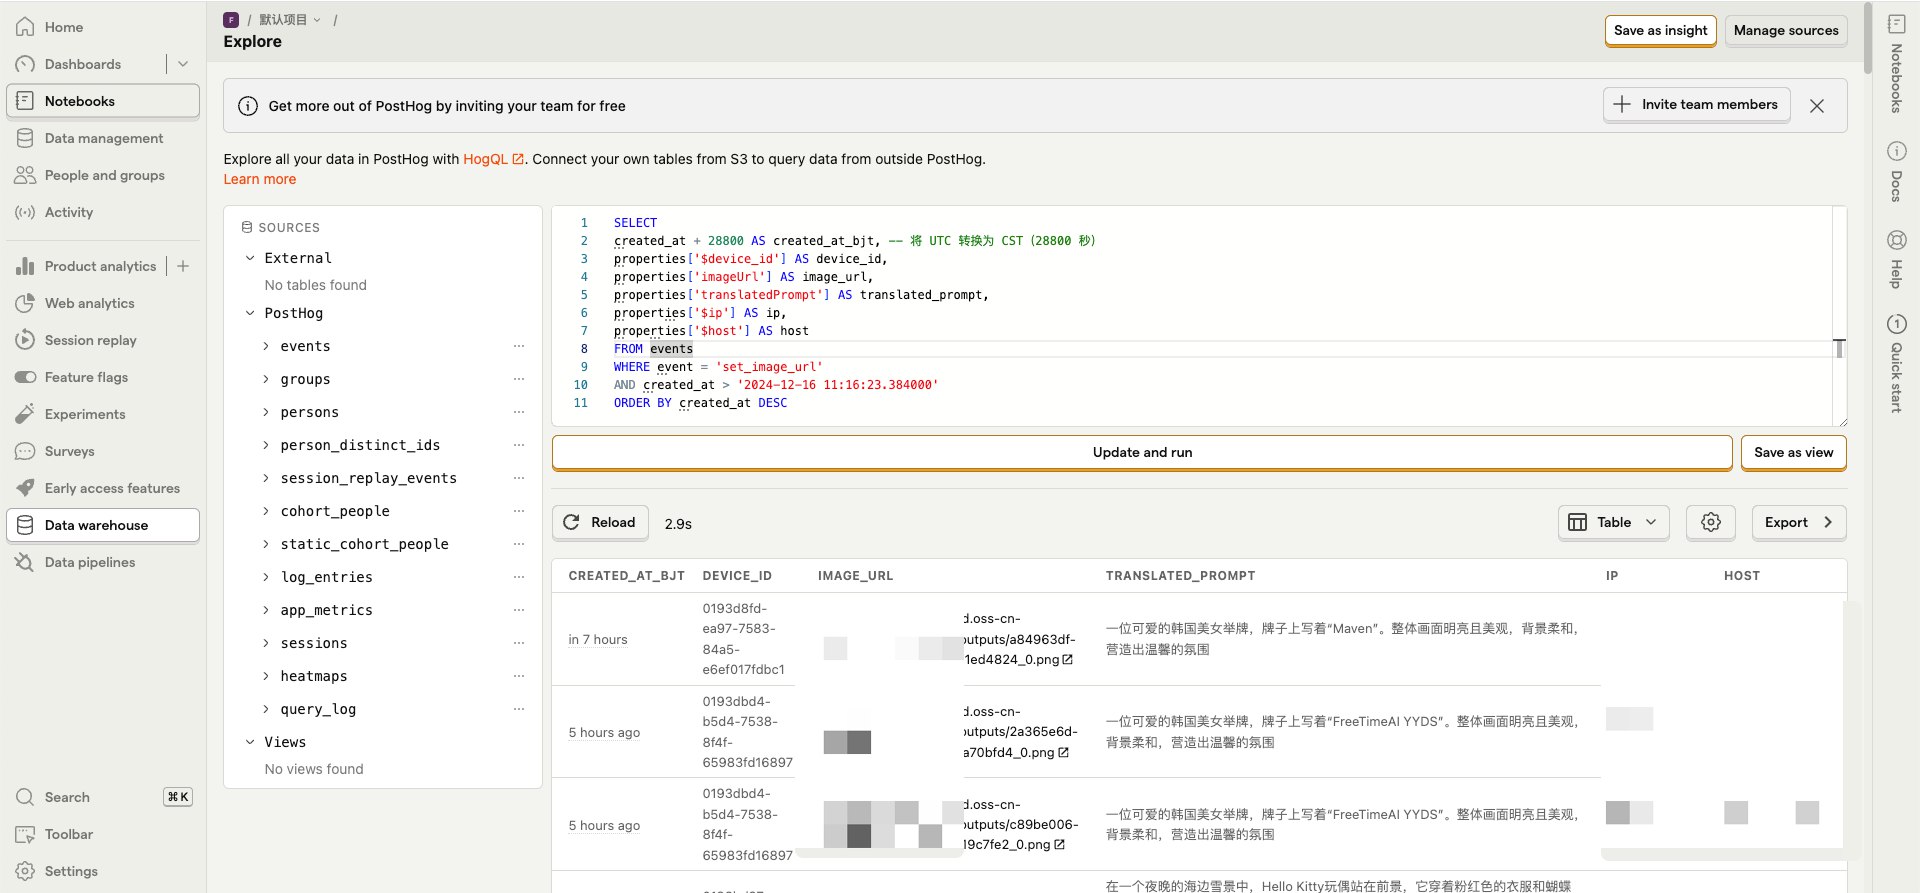
Task: Expand the Dashboards dropdown chevron
Action: pyautogui.click(x=183, y=64)
